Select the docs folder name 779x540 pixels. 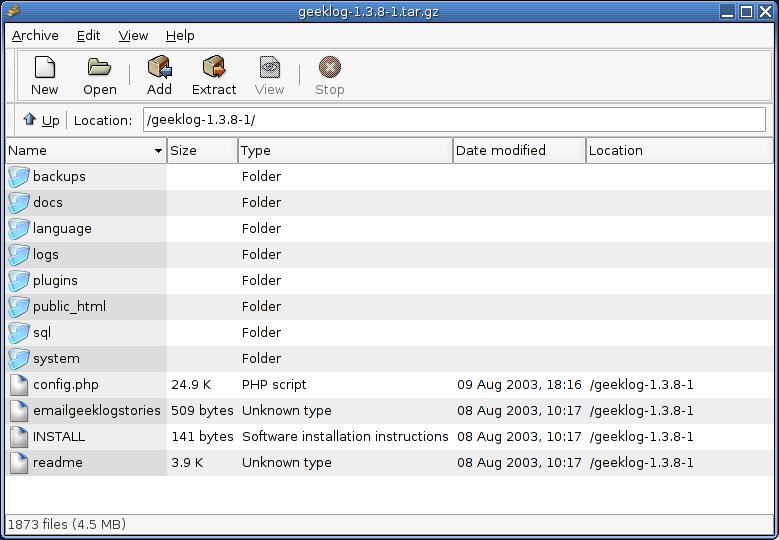pos(48,203)
